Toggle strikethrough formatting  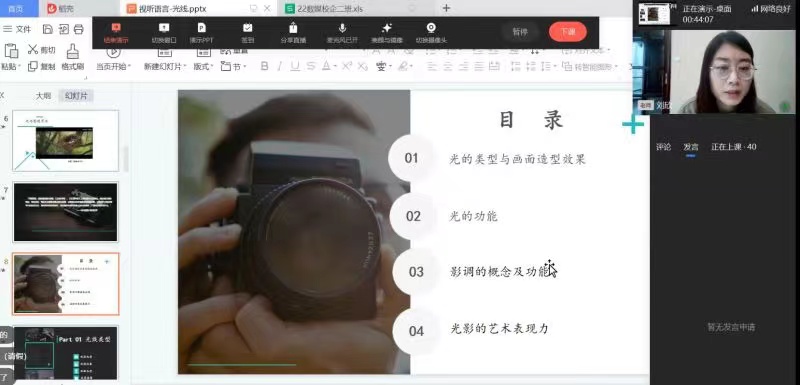[311, 66]
